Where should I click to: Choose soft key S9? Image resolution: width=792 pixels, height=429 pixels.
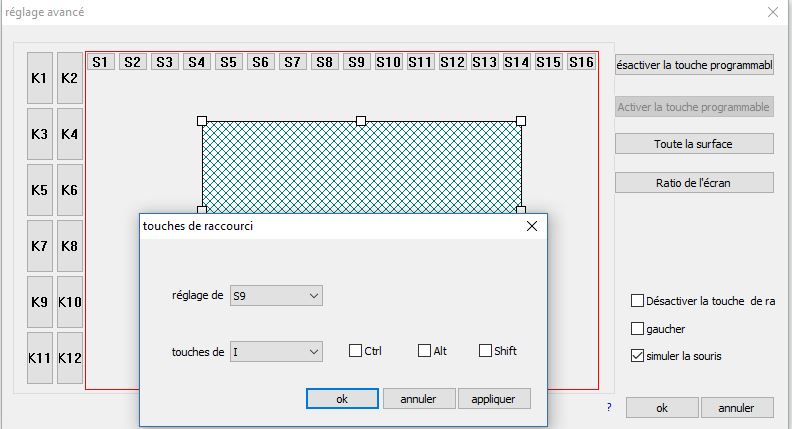click(357, 62)
